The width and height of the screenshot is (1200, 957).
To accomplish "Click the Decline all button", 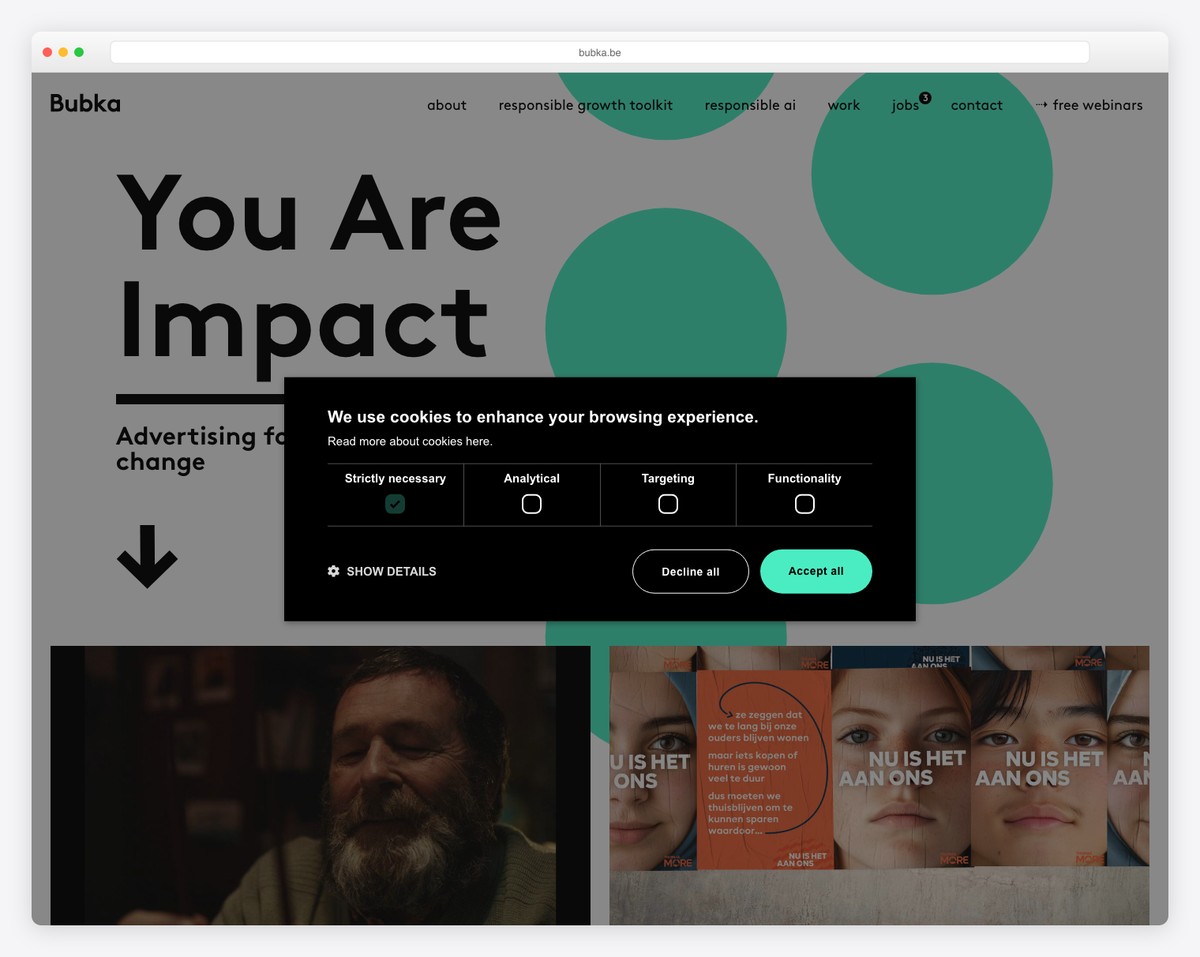I will [x=690, y=571].
